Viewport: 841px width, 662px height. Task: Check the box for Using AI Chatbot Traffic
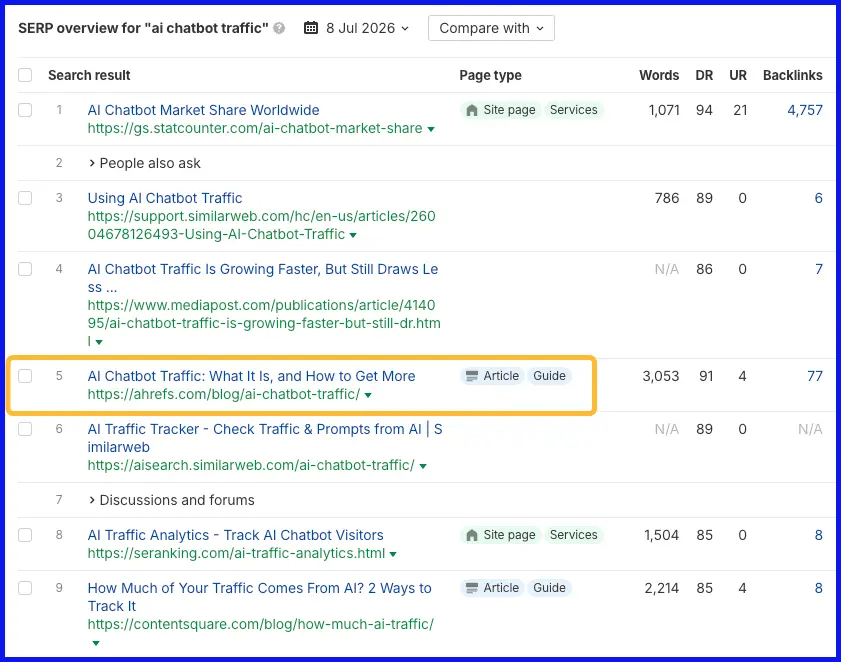coord(25,198)
